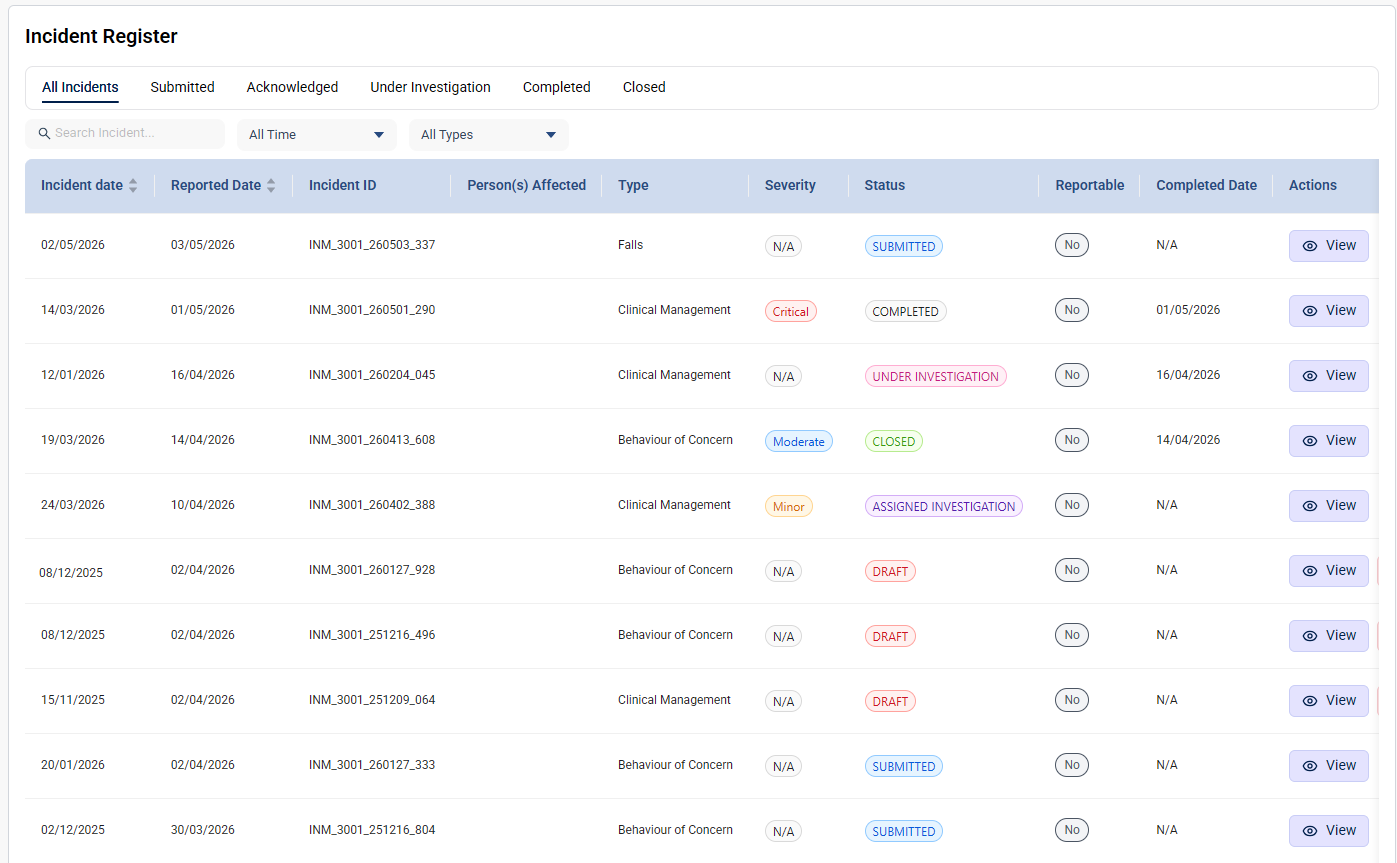
Task: View incident INM_3001_260127_928
Action: tap(1329, 571)
